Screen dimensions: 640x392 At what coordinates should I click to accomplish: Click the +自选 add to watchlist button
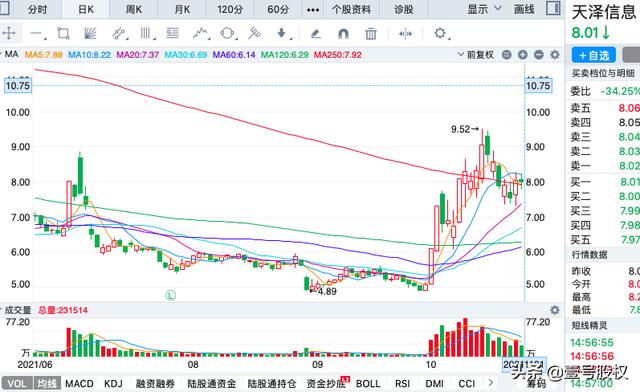tap(593, 55)
